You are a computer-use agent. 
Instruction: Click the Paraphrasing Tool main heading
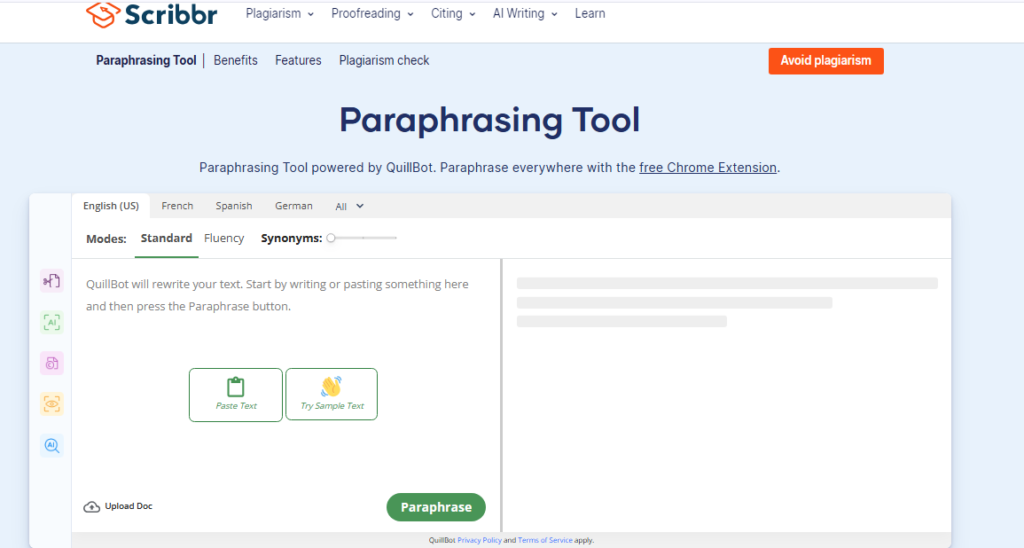click(489, 120)
